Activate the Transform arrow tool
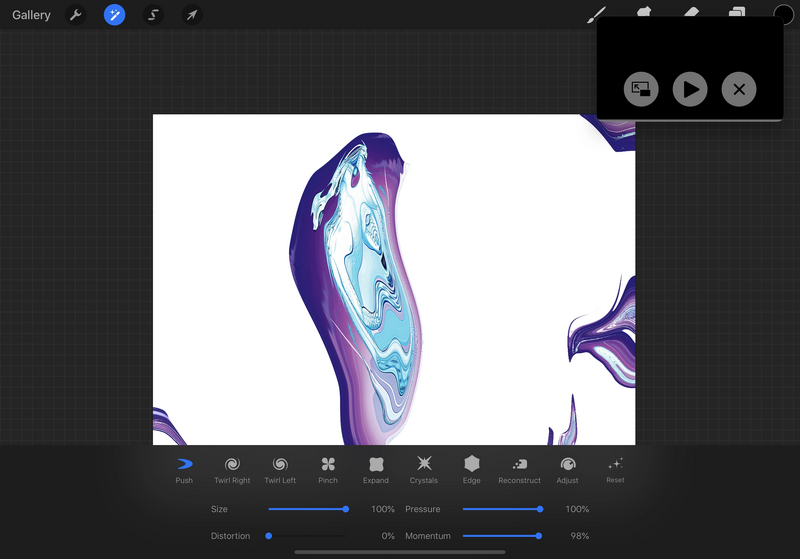800x559 pixels. pyautogui.click(x=192, y=15)
